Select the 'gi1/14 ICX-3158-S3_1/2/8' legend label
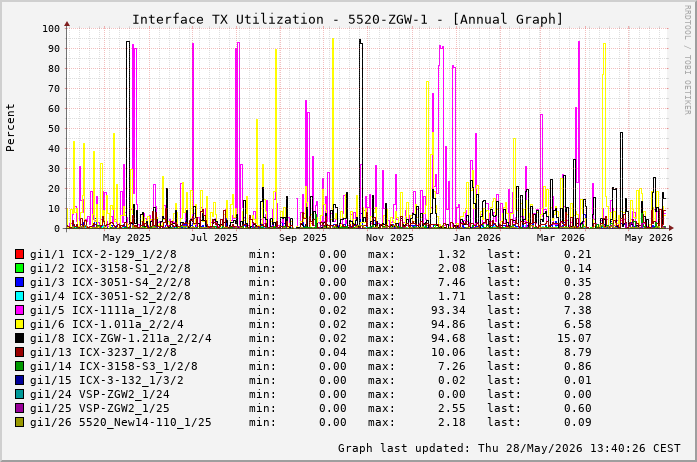 pos(114,366)
